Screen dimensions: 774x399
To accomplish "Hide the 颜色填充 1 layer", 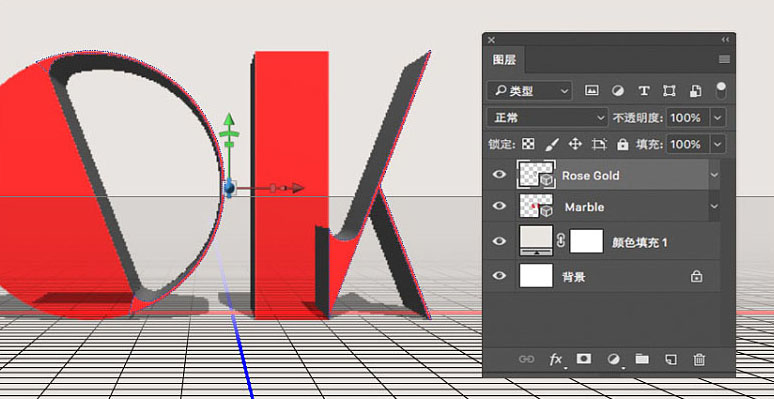I will (x=500, y=241).
